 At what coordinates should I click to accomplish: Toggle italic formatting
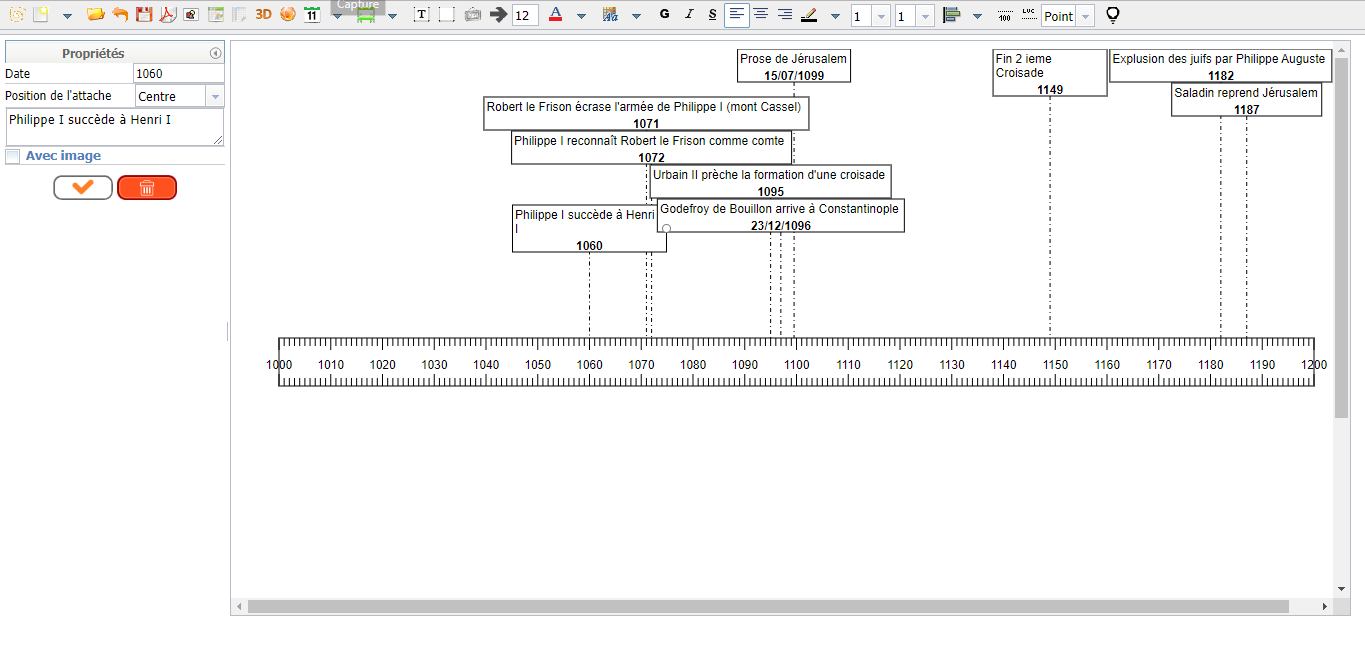point(689,15)
